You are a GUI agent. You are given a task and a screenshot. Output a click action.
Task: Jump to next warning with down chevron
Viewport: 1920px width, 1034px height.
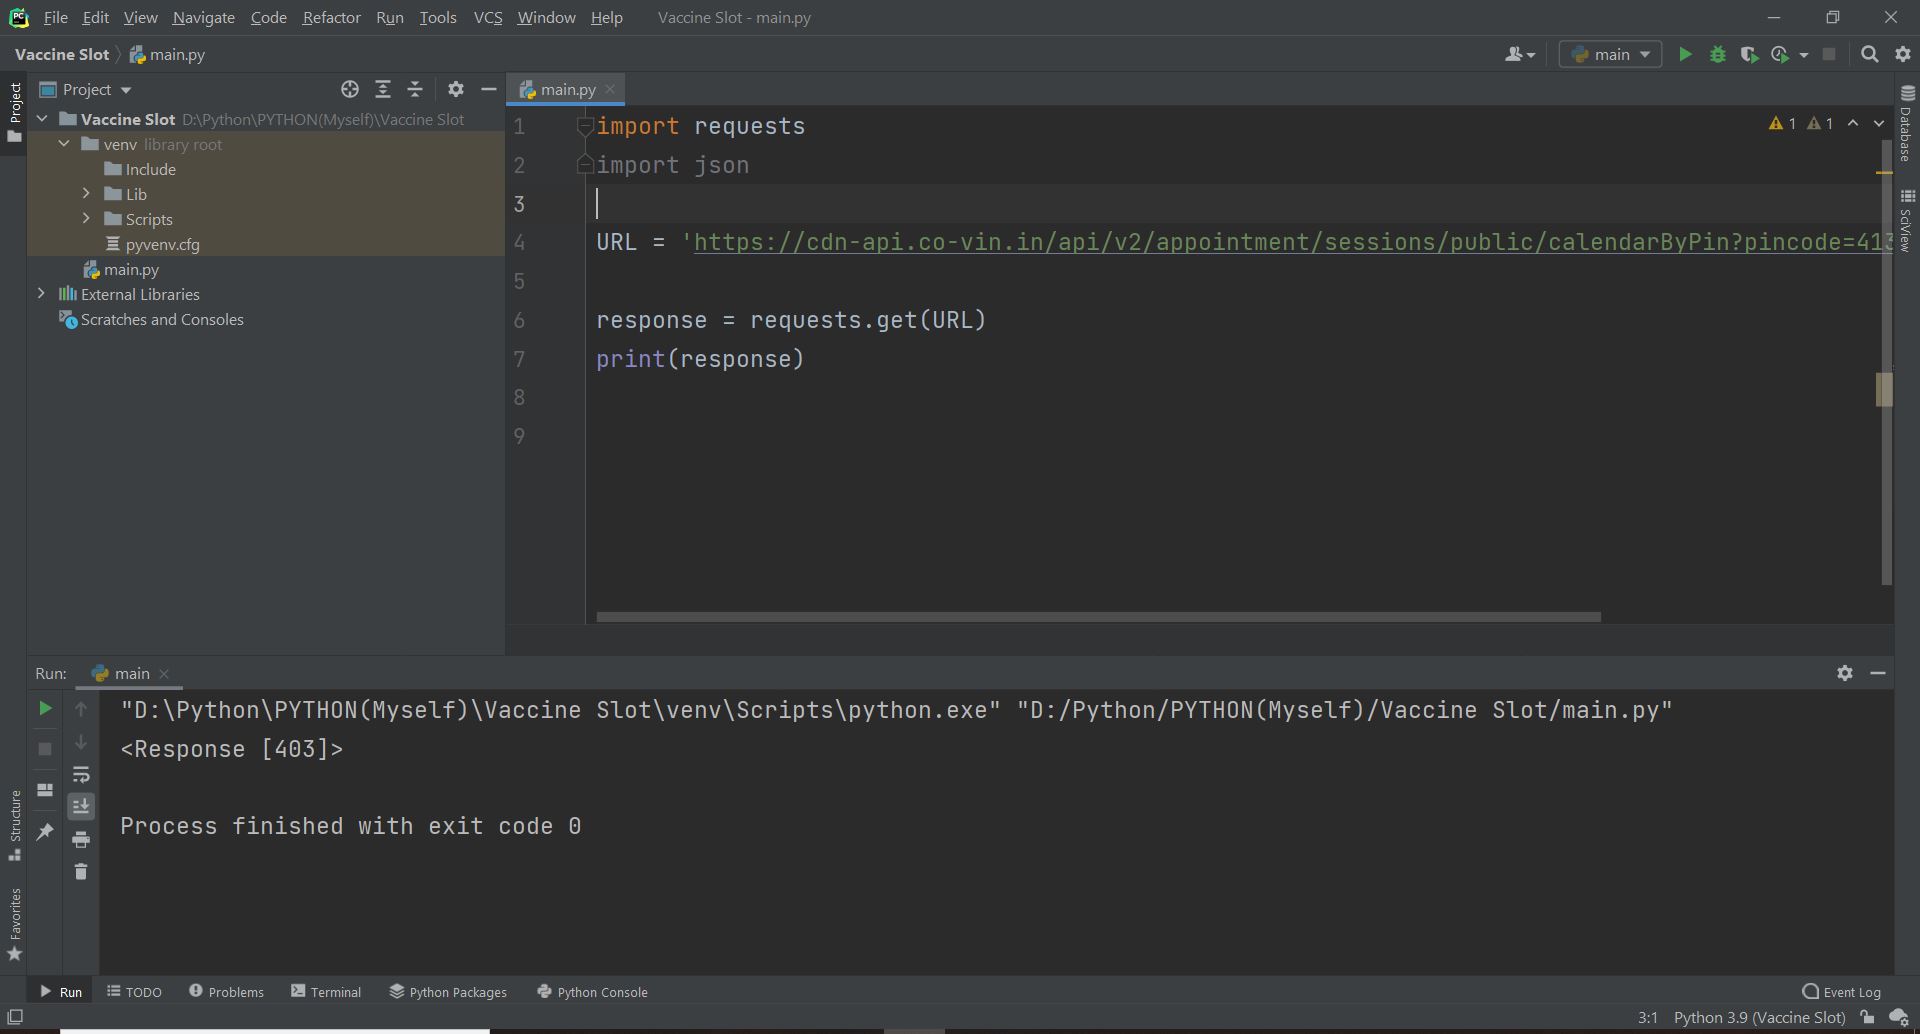pos(1879,122)
